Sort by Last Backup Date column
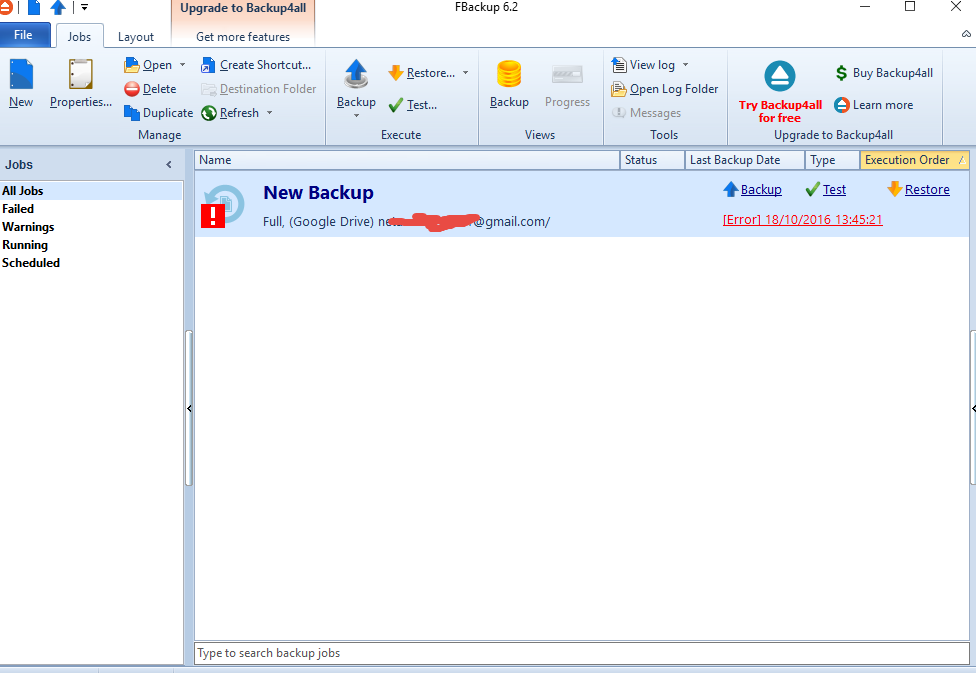The width and height of the screenshot is (976, 673). [744, 160]
